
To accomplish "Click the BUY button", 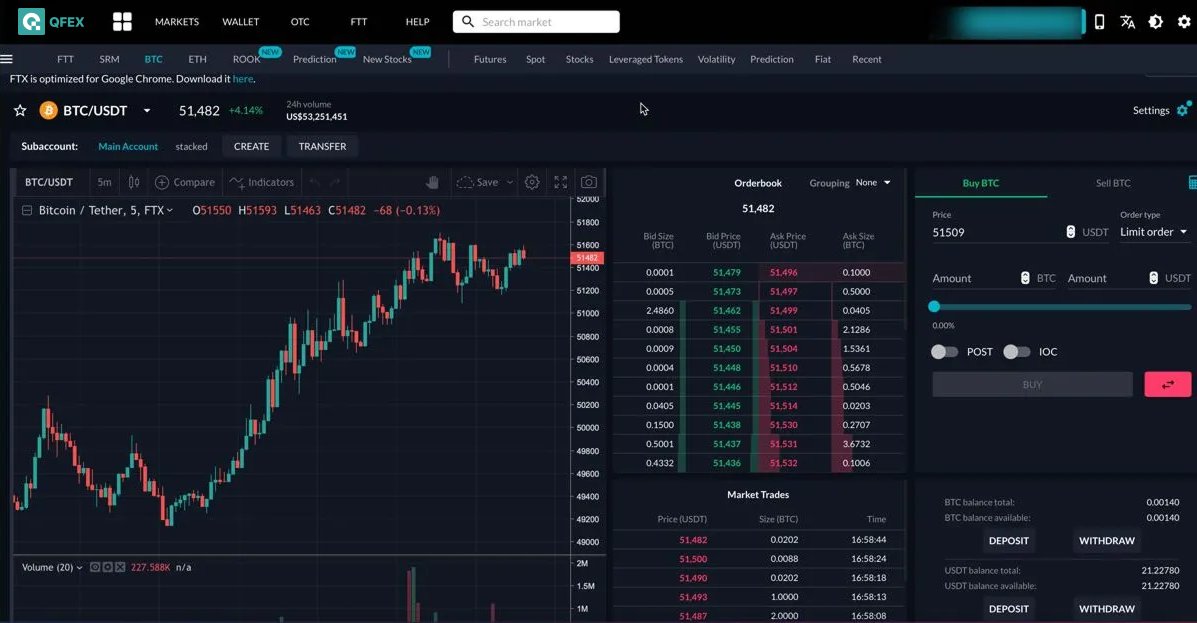I will pyautogui.click(x=1032, y=384).
